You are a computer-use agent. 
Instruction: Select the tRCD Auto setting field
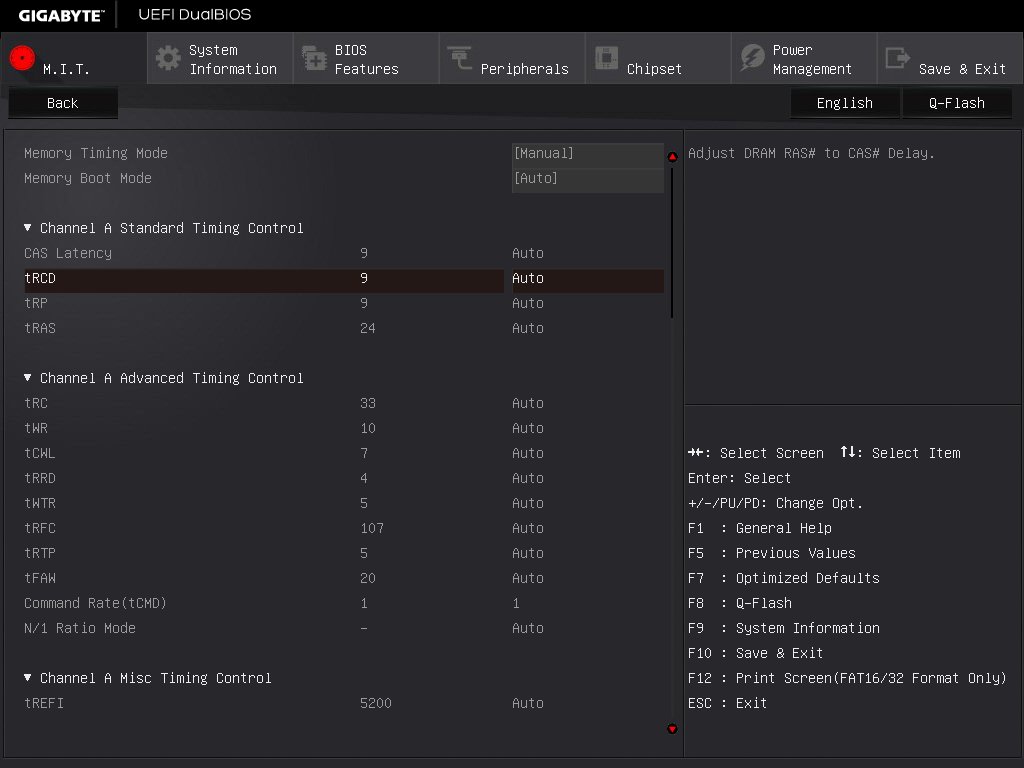[587, 278]
